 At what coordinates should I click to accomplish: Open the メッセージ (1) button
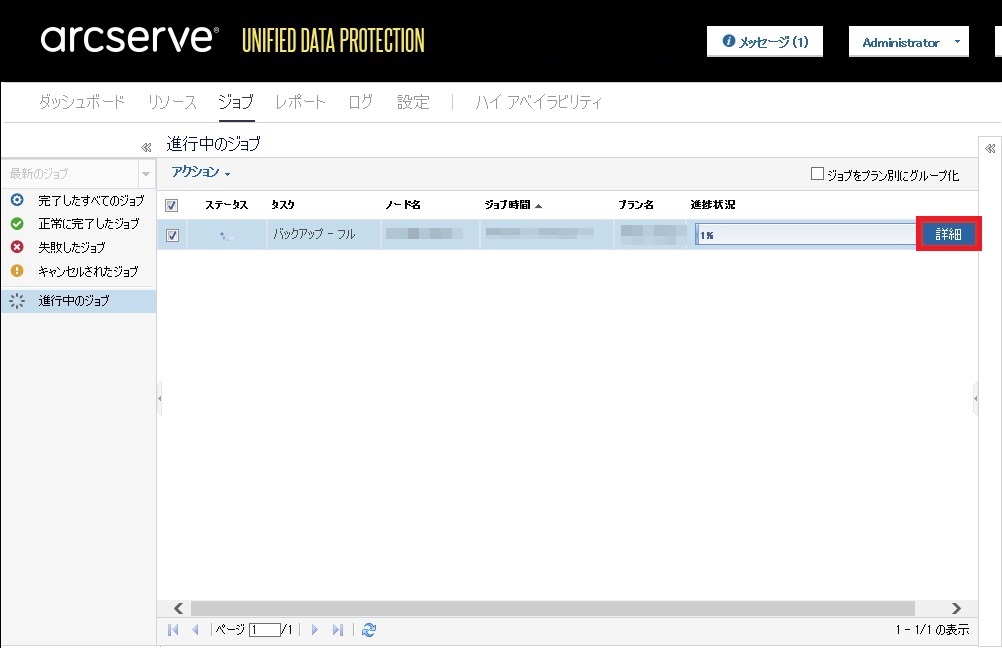(765, 42)
